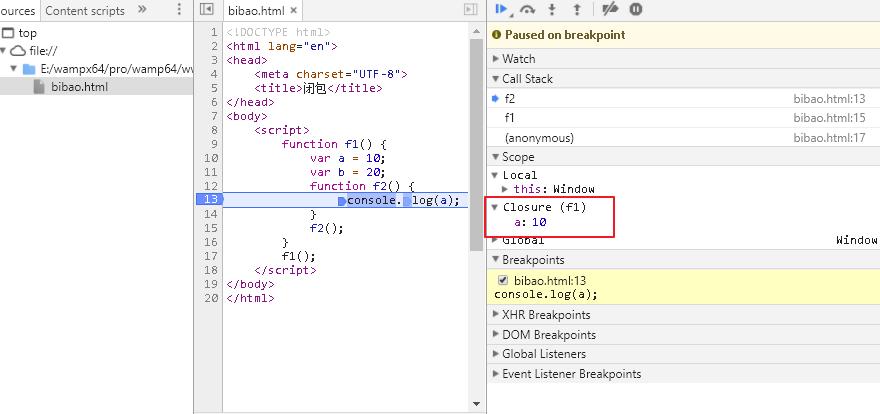Select the (anonymous) call stack frame
Image resolution: width=880 pixels, height=414 pixels.
click(683, 138)
